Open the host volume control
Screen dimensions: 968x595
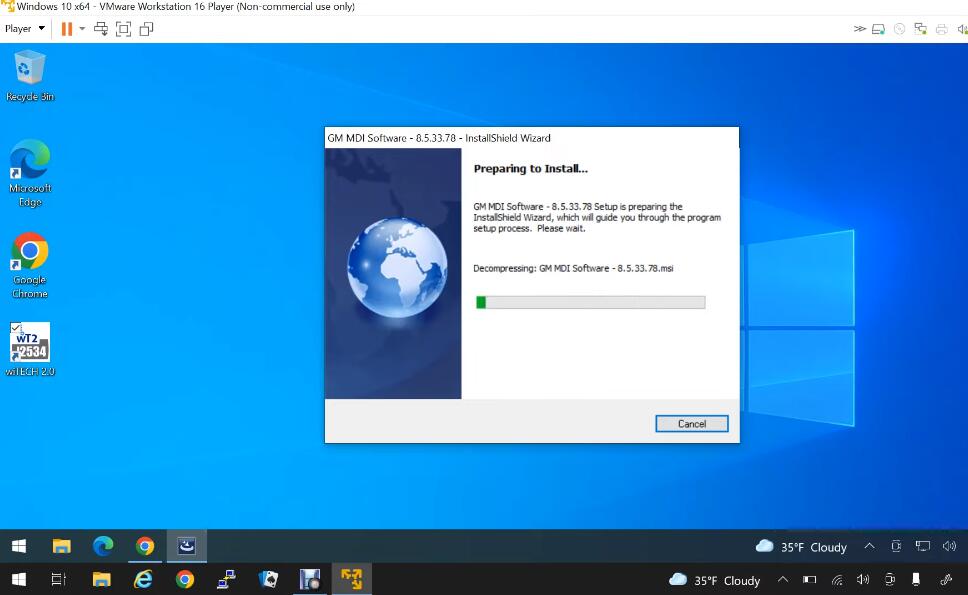coord(863,580)
